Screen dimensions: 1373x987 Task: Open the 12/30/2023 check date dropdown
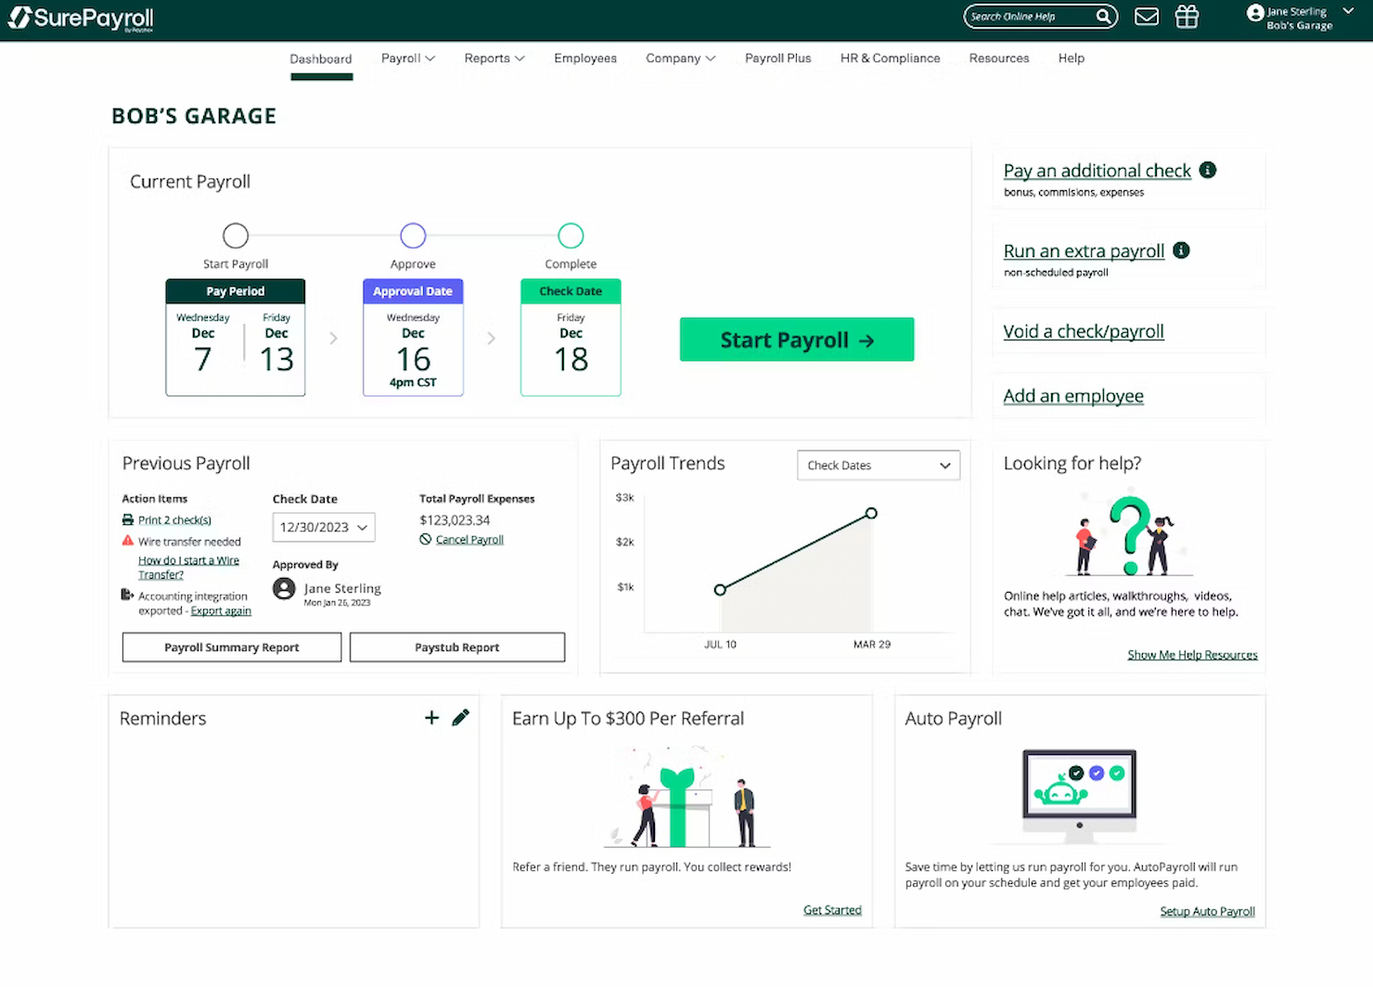coord(323,527)
